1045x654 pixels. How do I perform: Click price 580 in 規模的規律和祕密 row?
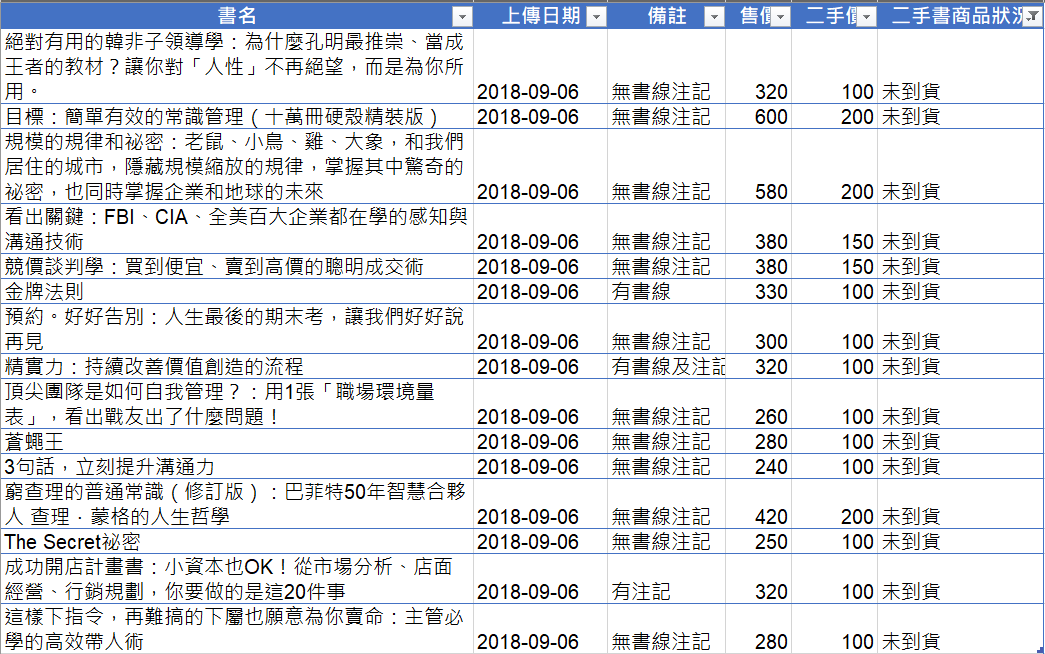pos(771,192)
